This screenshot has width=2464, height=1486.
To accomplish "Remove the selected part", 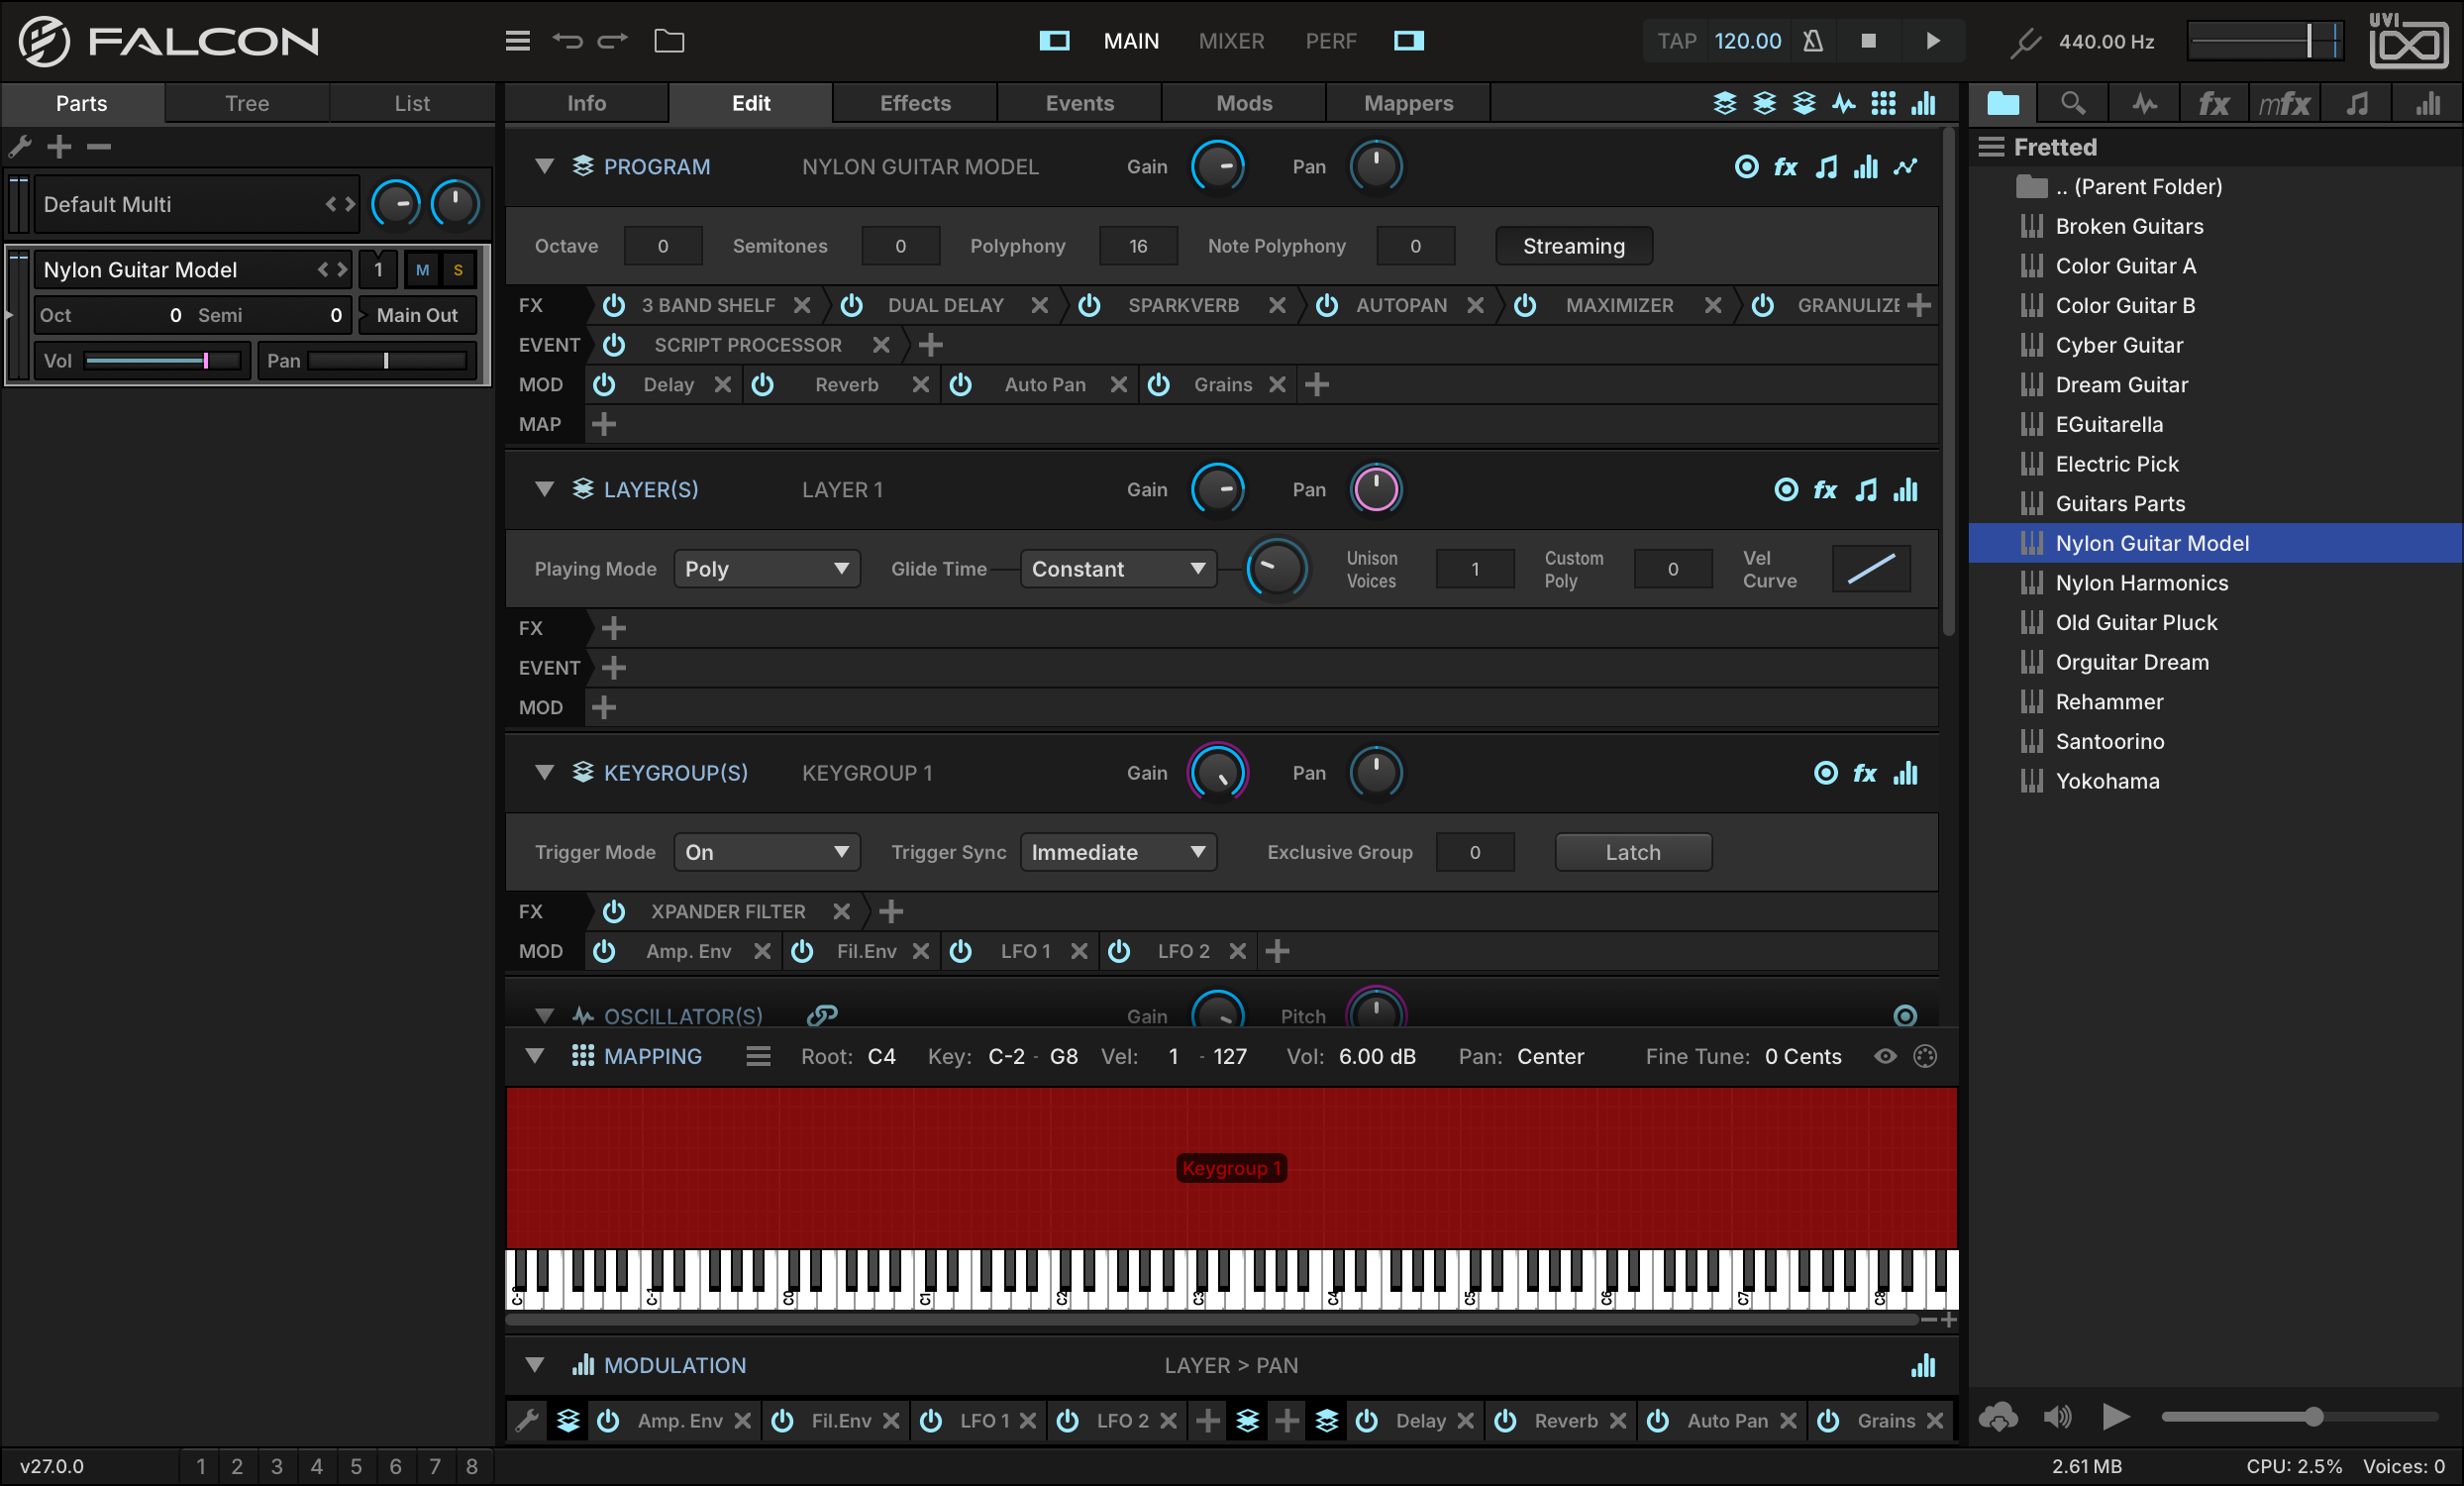I will 98,147.
